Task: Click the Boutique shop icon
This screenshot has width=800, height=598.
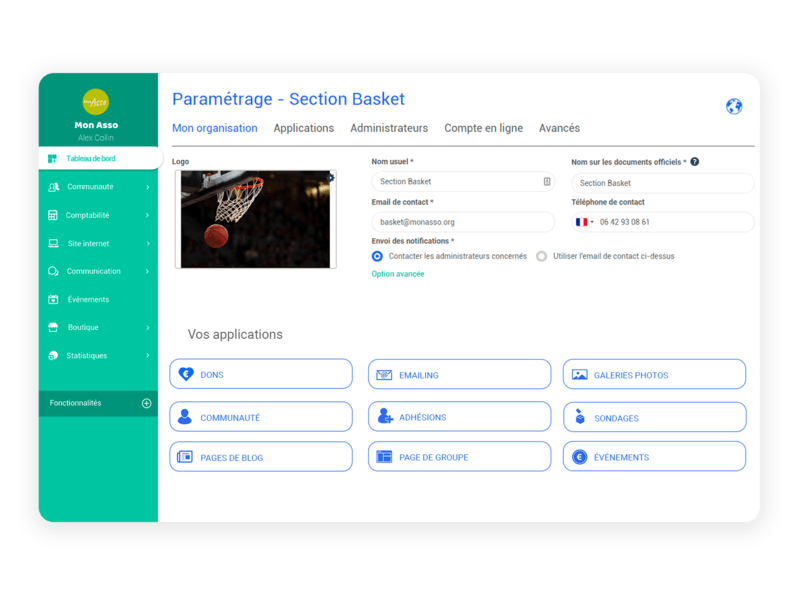Action: pos(53,328)
